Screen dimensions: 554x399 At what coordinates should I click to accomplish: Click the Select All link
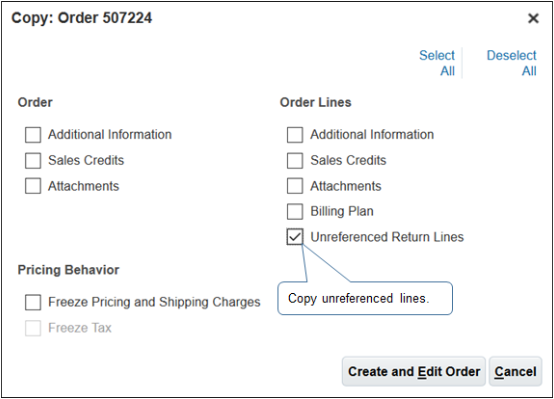pyautogui.click(x=437, y=63)
